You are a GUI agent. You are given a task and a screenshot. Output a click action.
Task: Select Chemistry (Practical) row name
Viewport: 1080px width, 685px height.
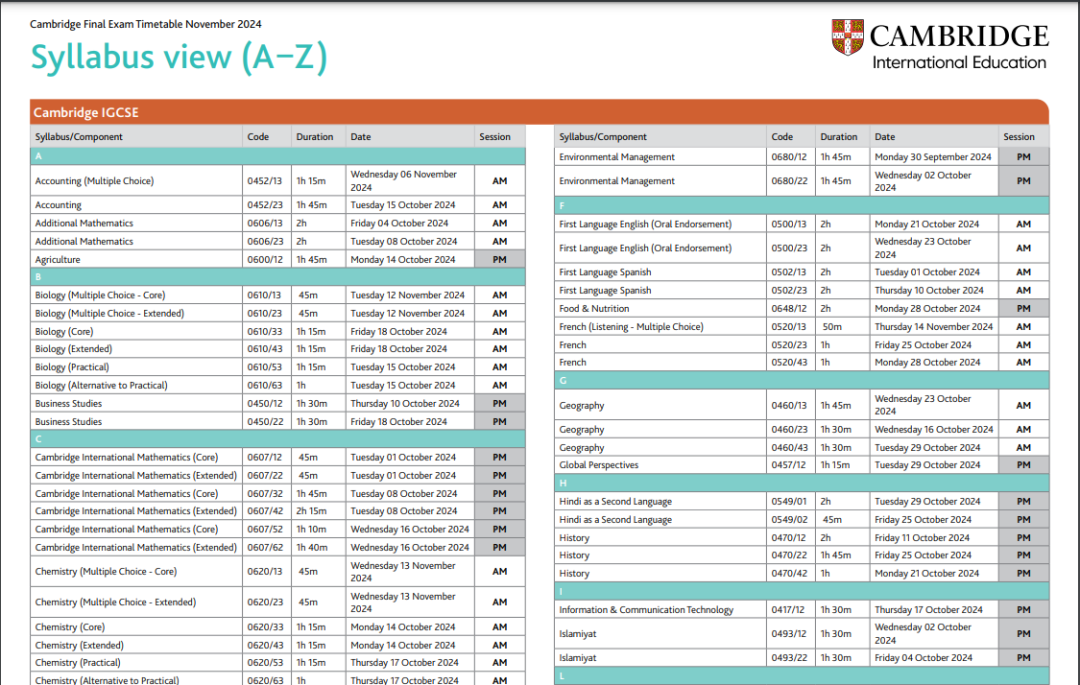pos(77,663)
